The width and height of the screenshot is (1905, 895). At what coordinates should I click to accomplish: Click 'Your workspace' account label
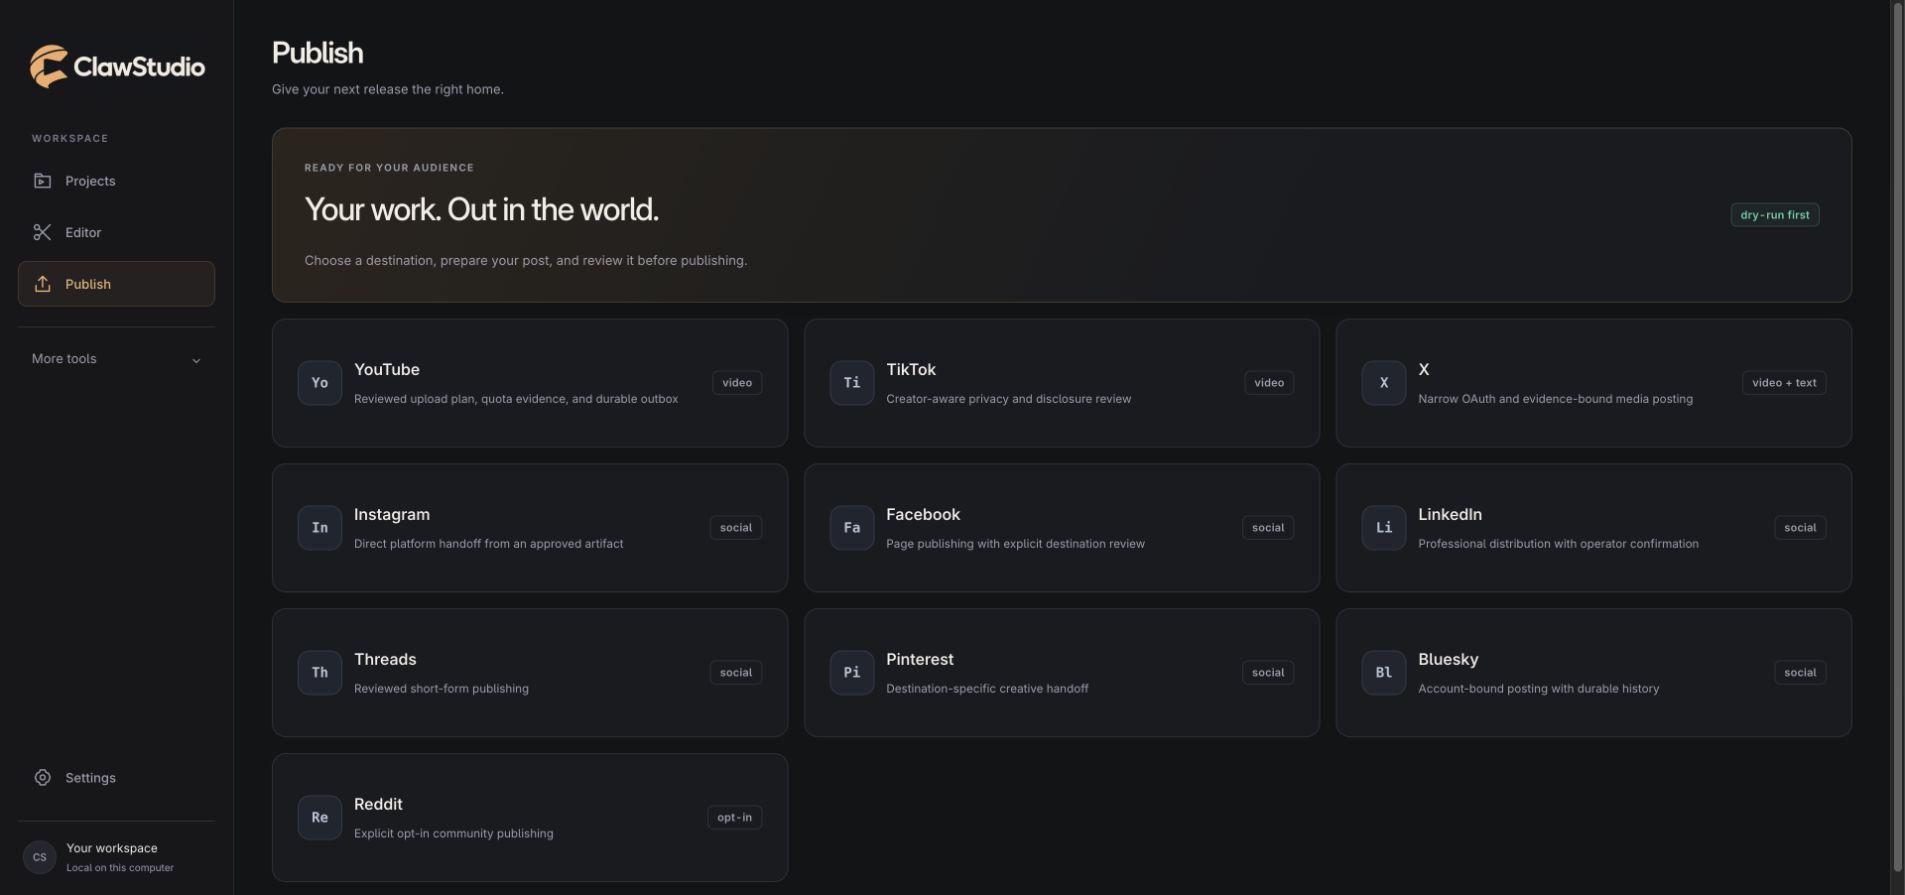pos(112,848)
